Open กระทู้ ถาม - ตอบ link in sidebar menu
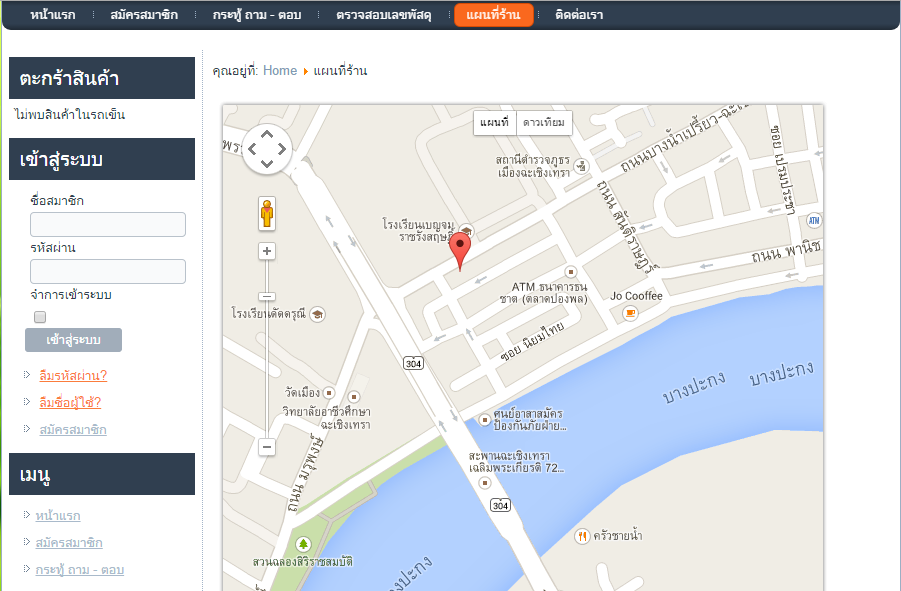The image size is (901, 591). 80,570
